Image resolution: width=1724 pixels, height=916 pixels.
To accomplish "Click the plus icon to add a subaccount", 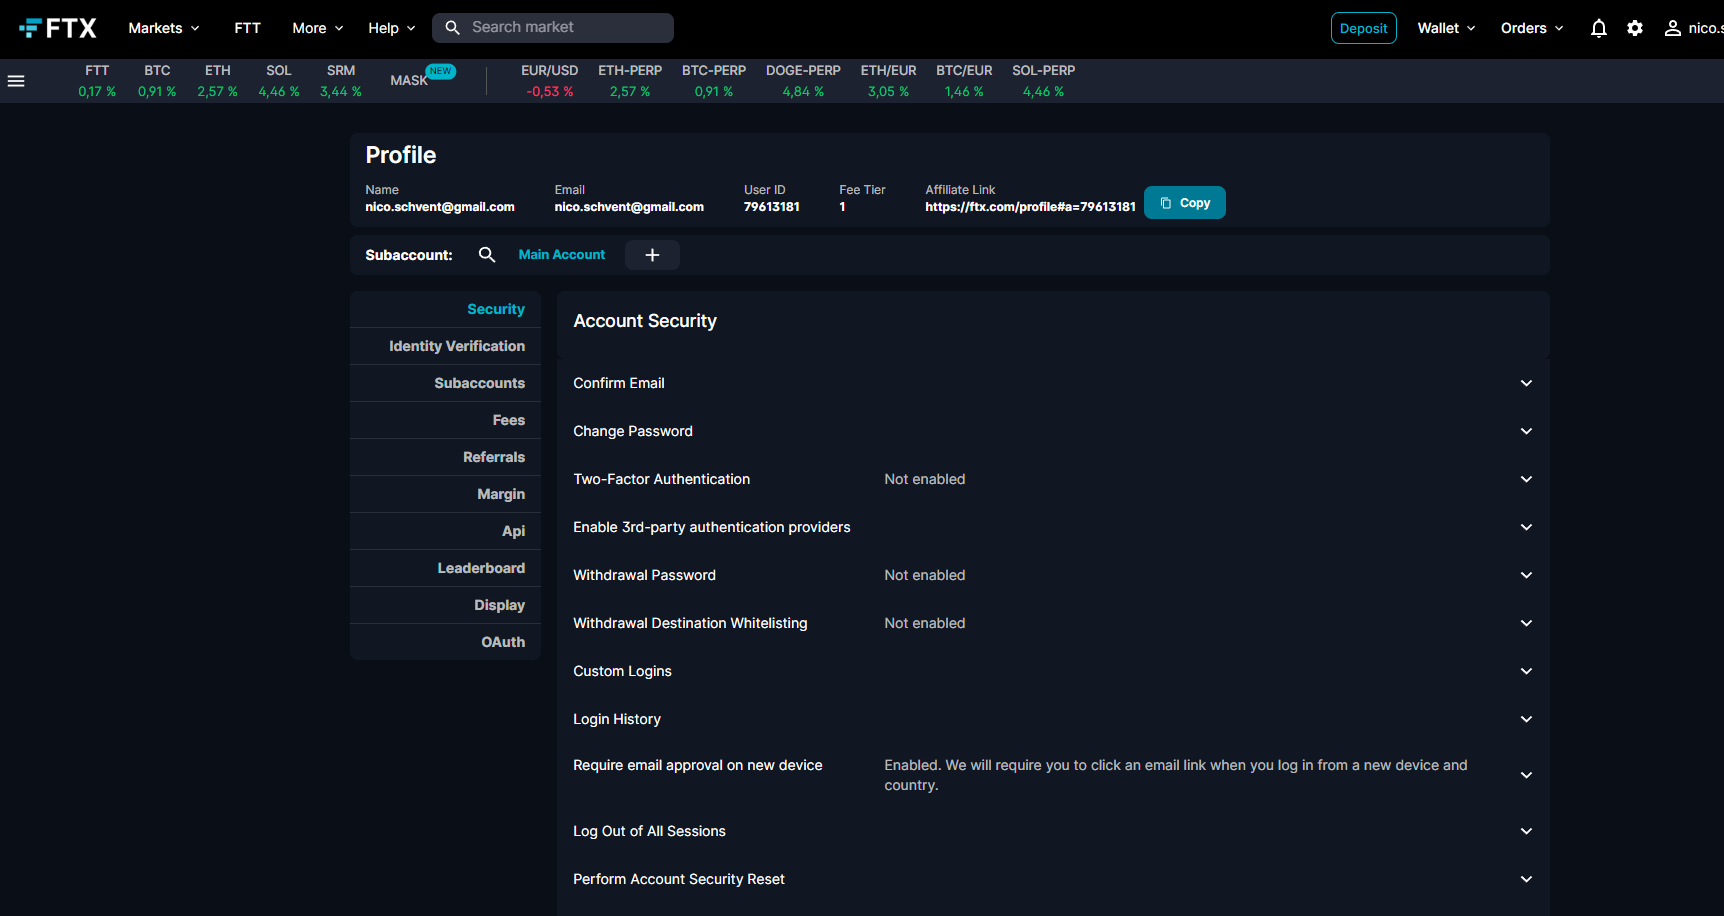I will tap(652, 255).
